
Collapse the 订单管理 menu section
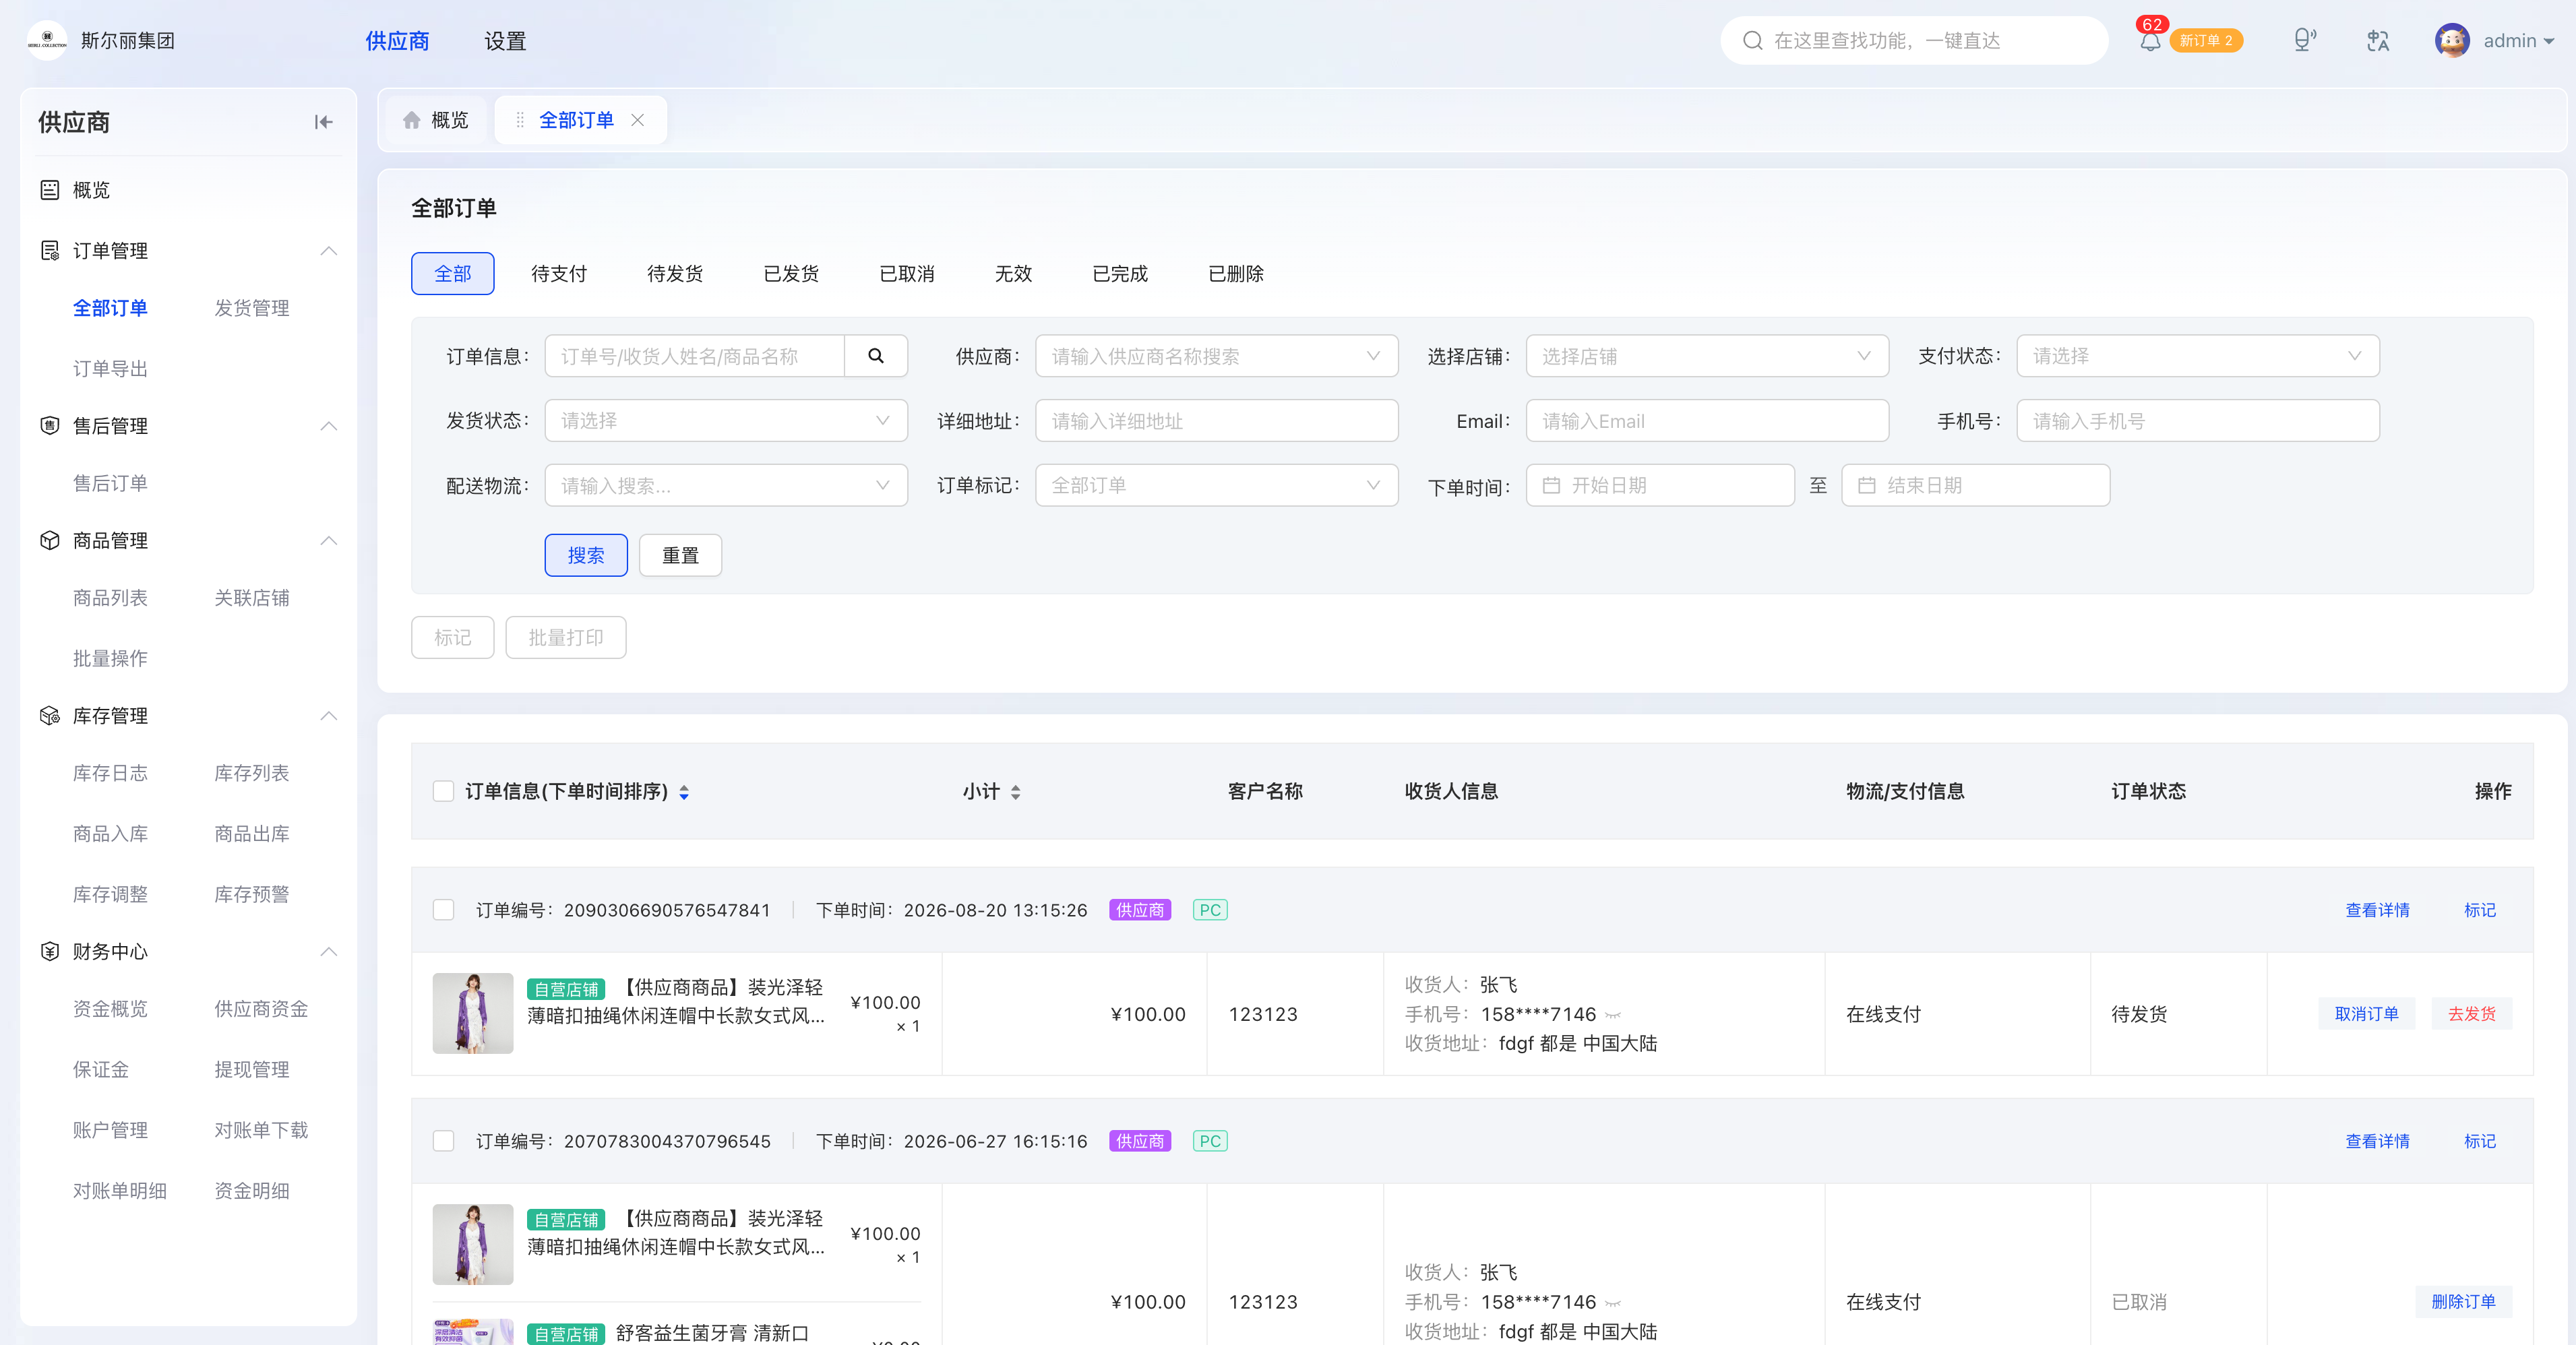click(x=328, y=251)
